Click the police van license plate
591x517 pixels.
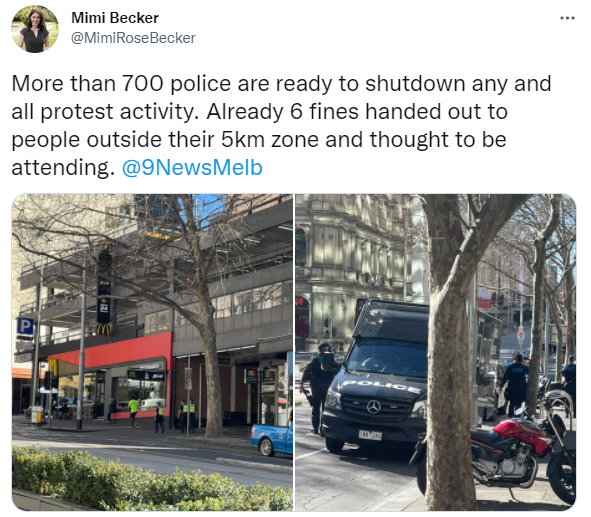point(370,435)
